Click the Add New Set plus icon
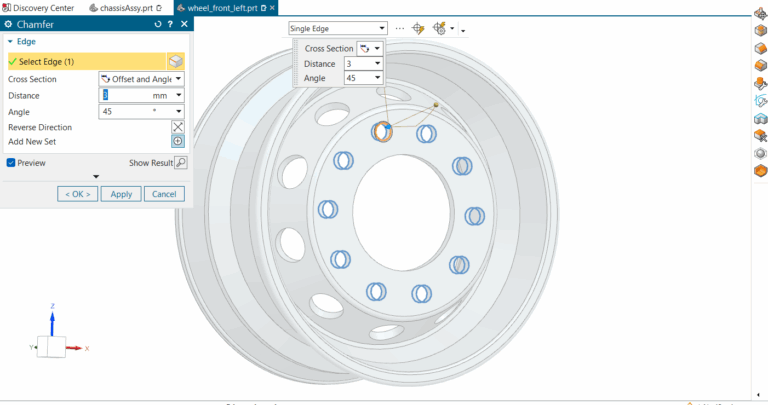 [x=178, y=142]
